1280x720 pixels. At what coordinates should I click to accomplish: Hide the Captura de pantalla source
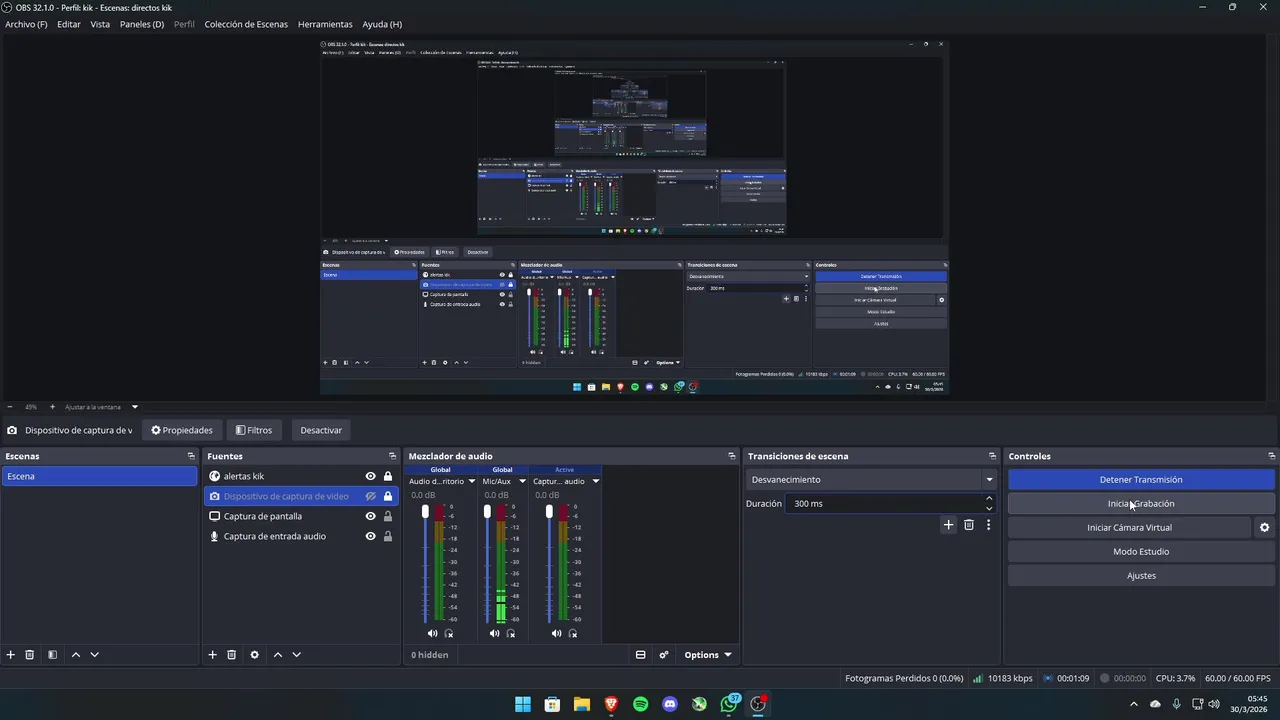370,516
